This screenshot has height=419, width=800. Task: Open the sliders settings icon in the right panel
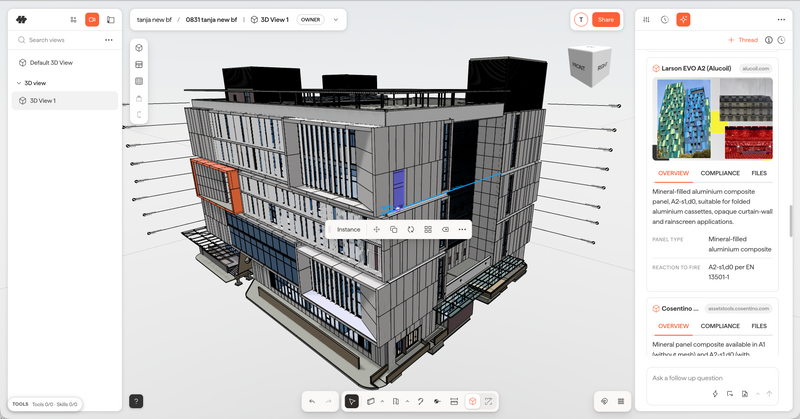(x=646, y=20)
